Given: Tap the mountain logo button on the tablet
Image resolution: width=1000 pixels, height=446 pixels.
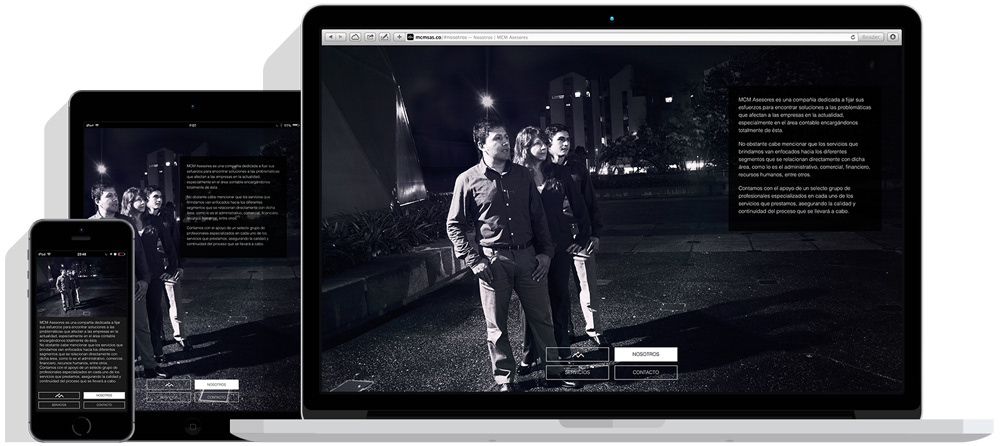Looking at the screenshot, I should 169,385.
